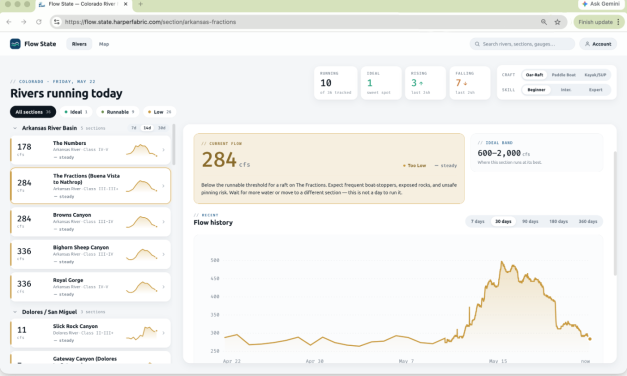Click the 284 cfs current flow value
Viewport: 627px width, 376px height.
(226, 160)
